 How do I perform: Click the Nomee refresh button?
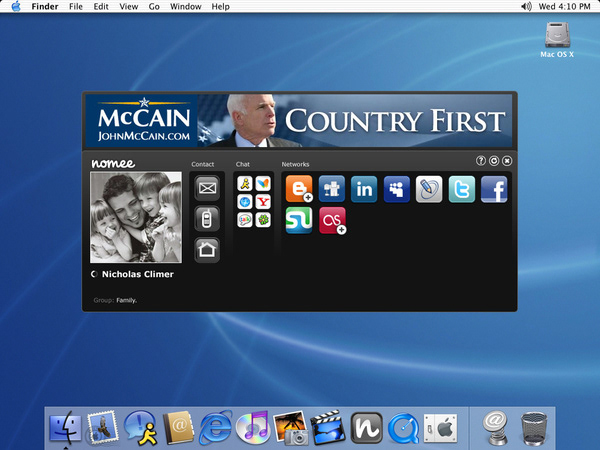494,161
